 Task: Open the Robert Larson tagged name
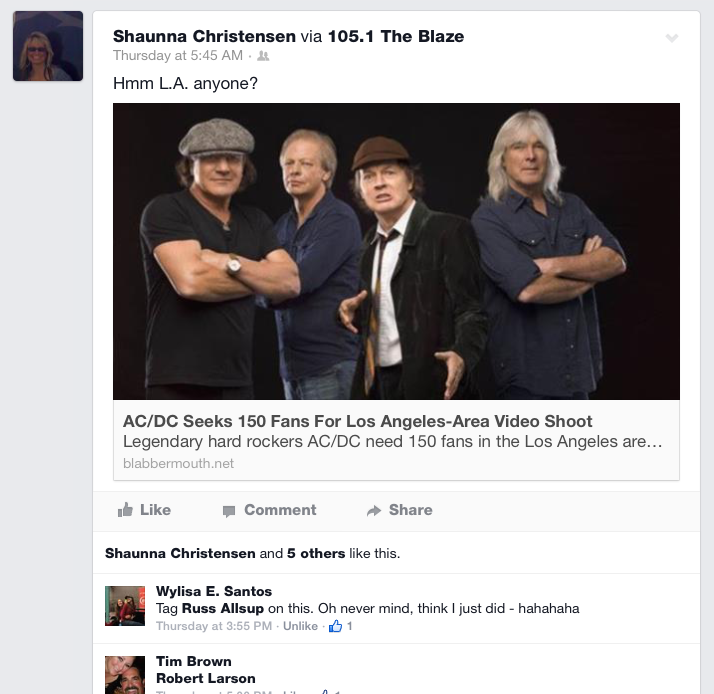click(205, 678)
